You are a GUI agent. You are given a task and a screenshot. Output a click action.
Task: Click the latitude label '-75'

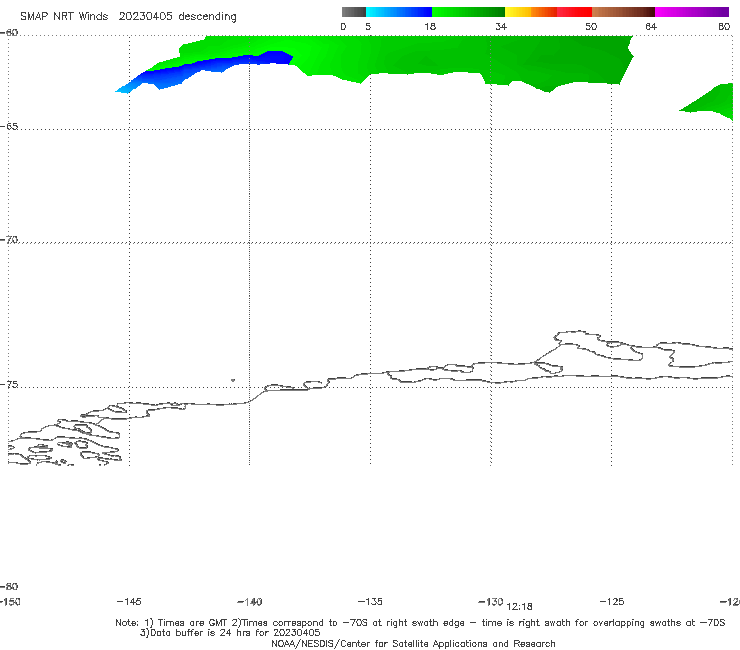click(x=9, y=385)
